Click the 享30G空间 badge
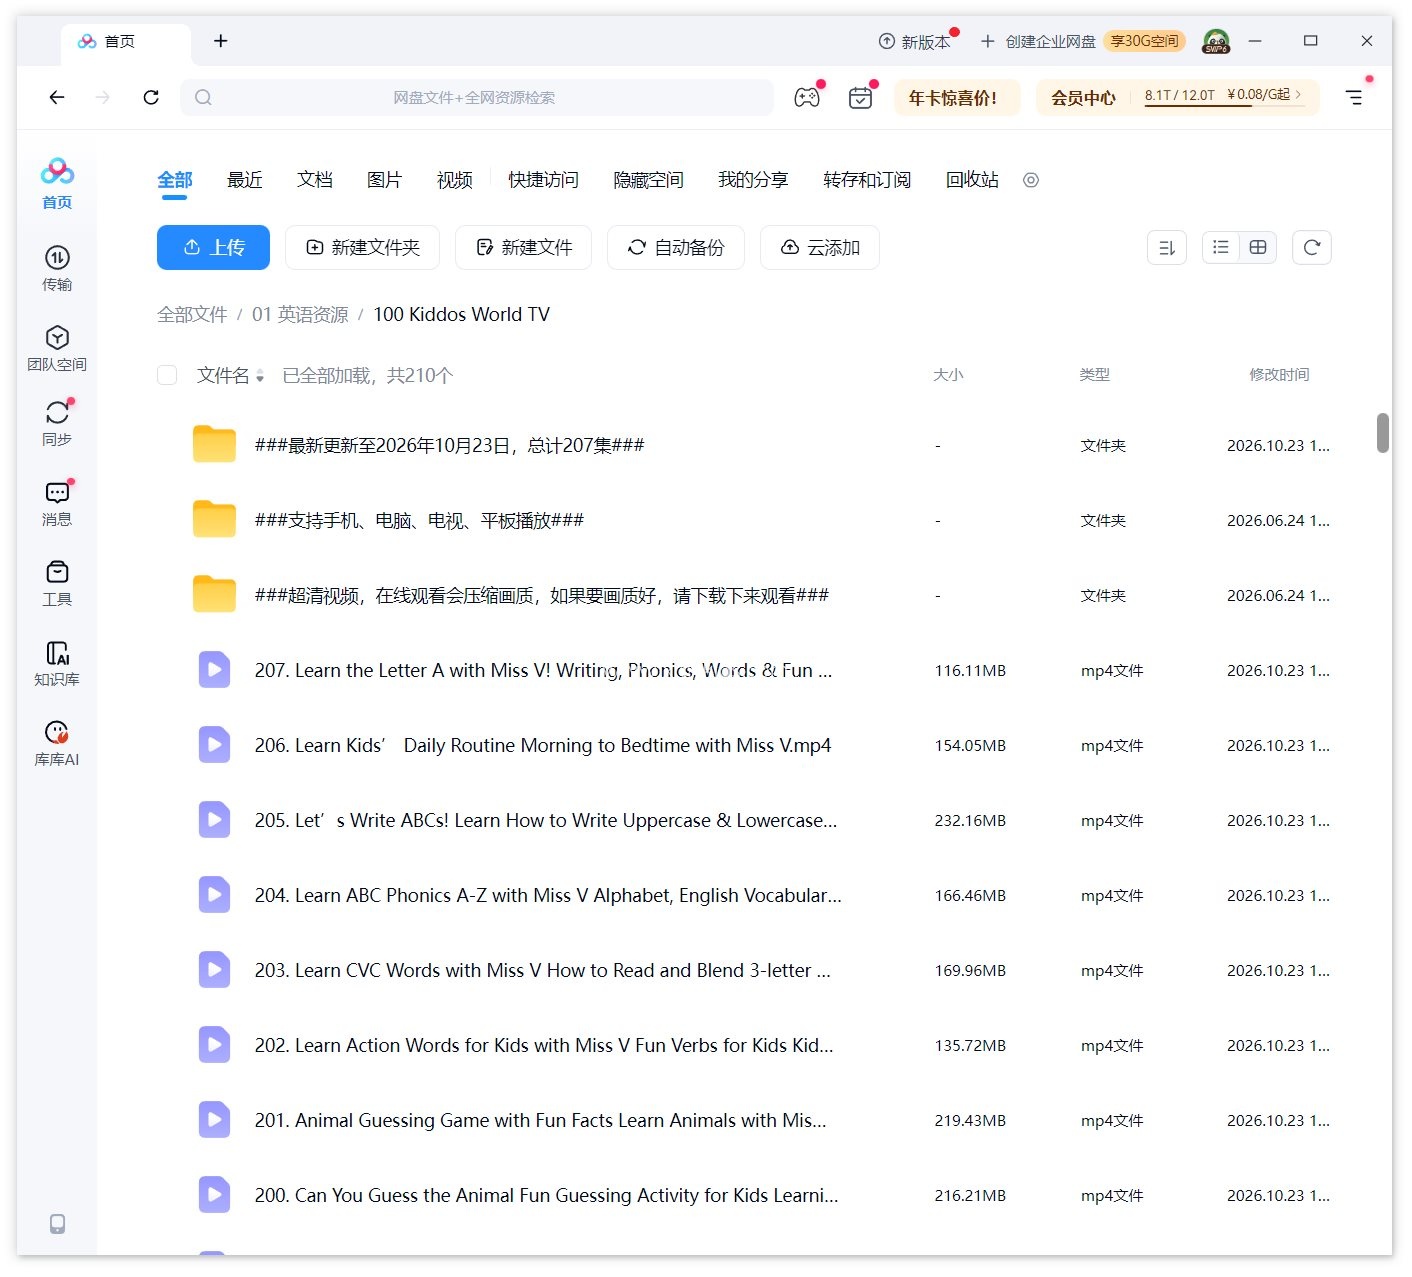1412x1277 pixels. (1144, 41)
